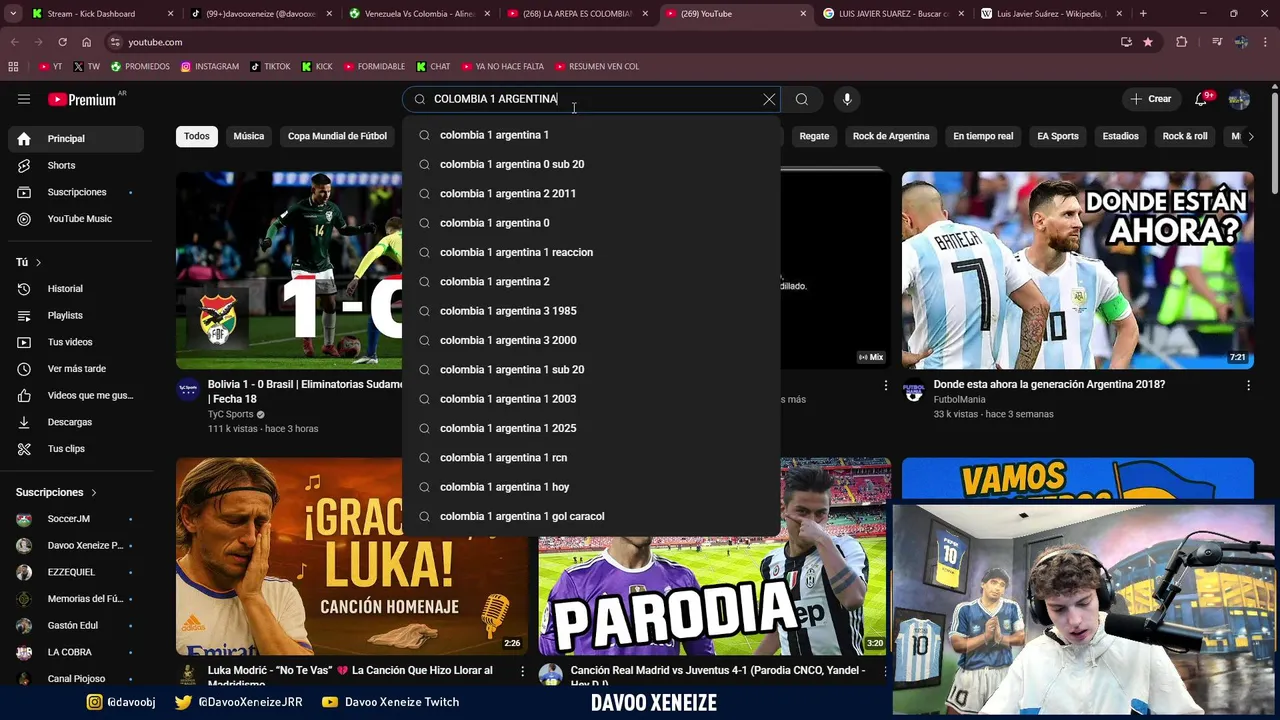
Task: Click the FutbolMania channel name
Action: 959,399
